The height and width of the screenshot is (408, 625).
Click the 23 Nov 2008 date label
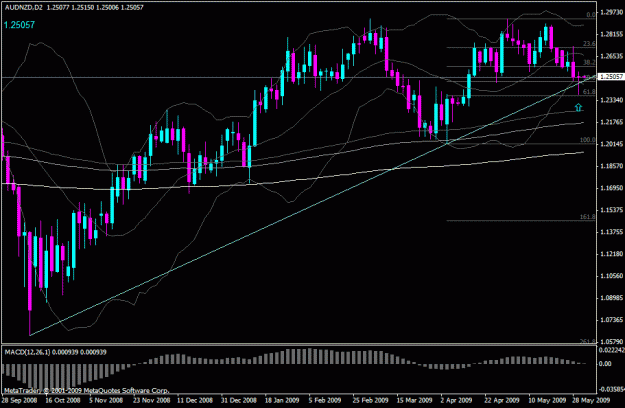(151, 400)
